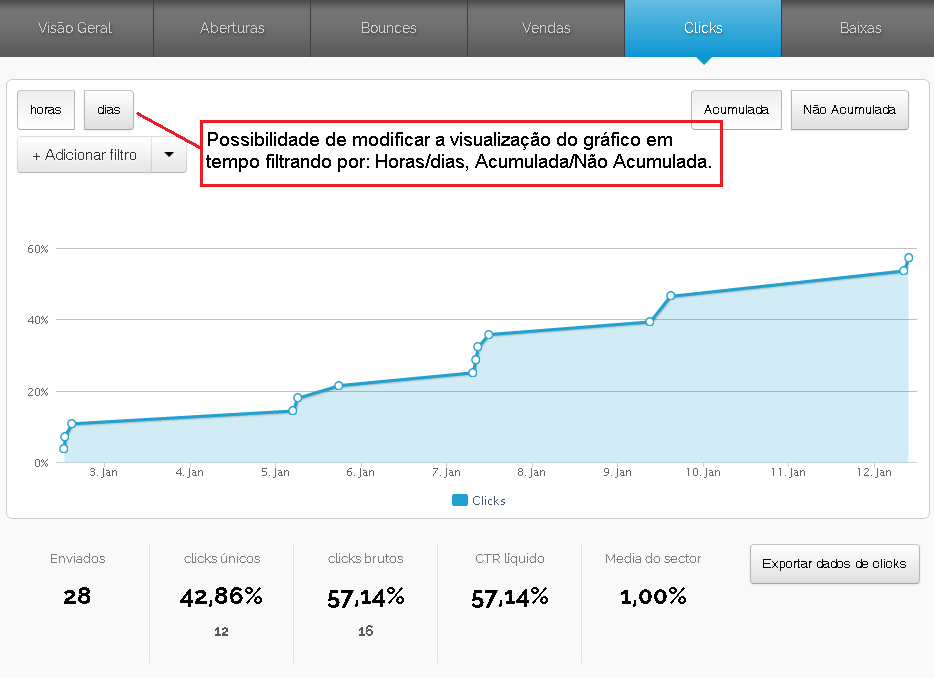Switch to the Aberturas tab
The height and width of the screenshot is (678, 934).
[232, 28]
